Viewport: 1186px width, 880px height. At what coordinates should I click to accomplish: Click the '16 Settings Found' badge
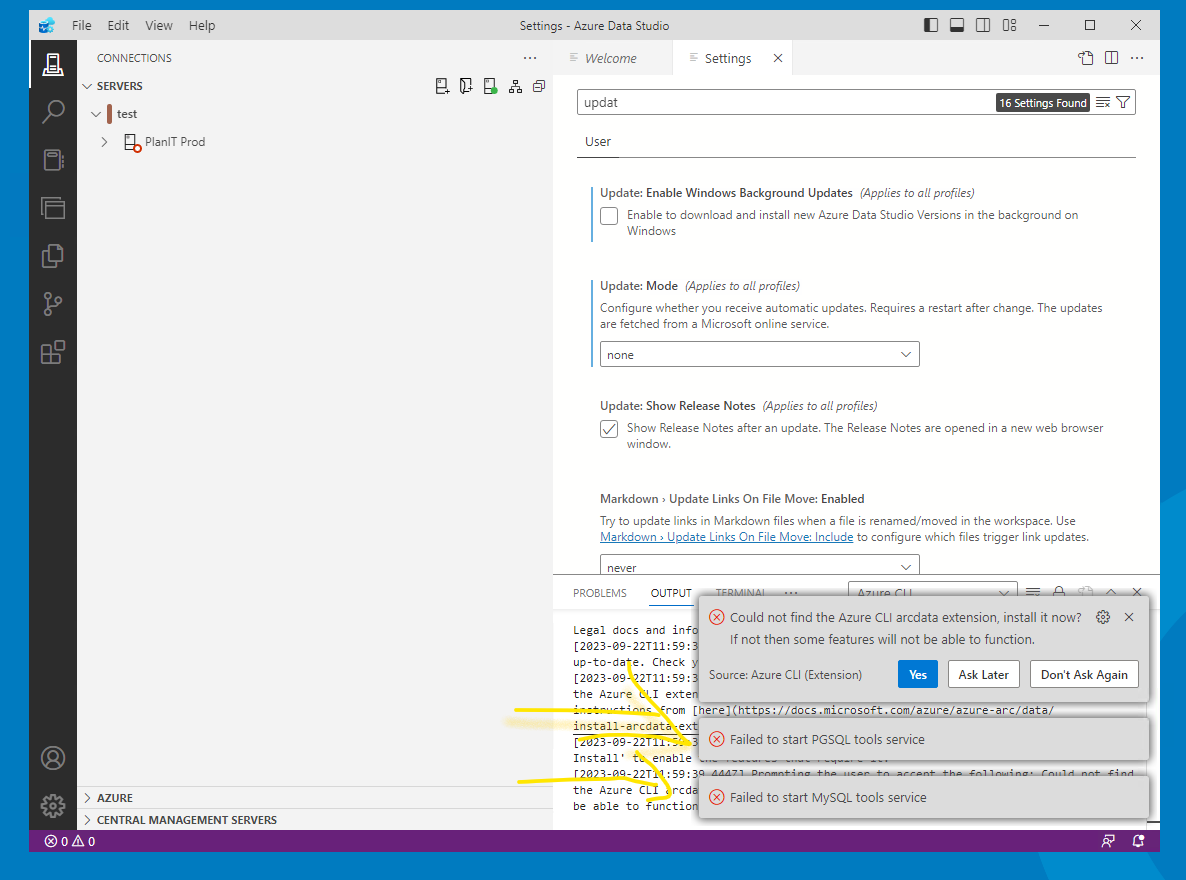pos(1042,103)
